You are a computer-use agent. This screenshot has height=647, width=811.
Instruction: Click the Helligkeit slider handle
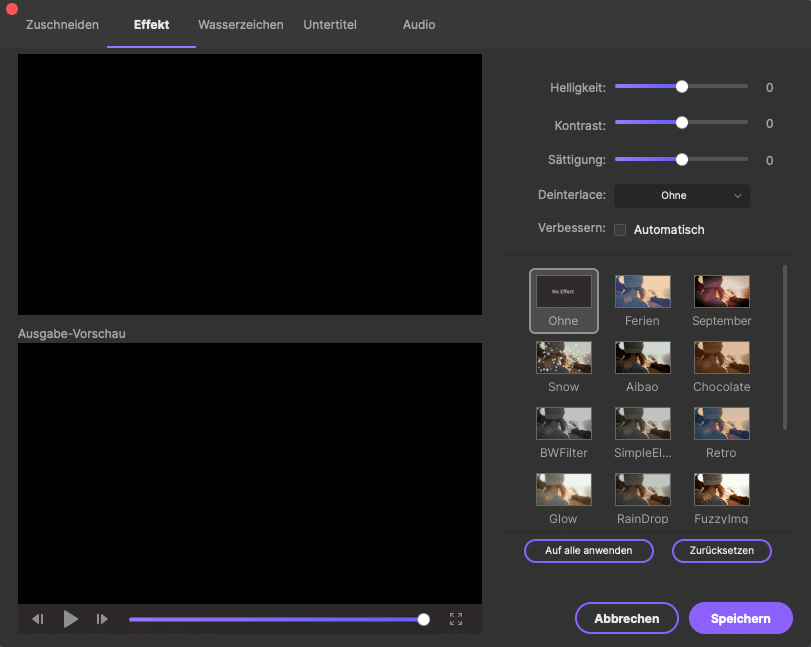682,87
